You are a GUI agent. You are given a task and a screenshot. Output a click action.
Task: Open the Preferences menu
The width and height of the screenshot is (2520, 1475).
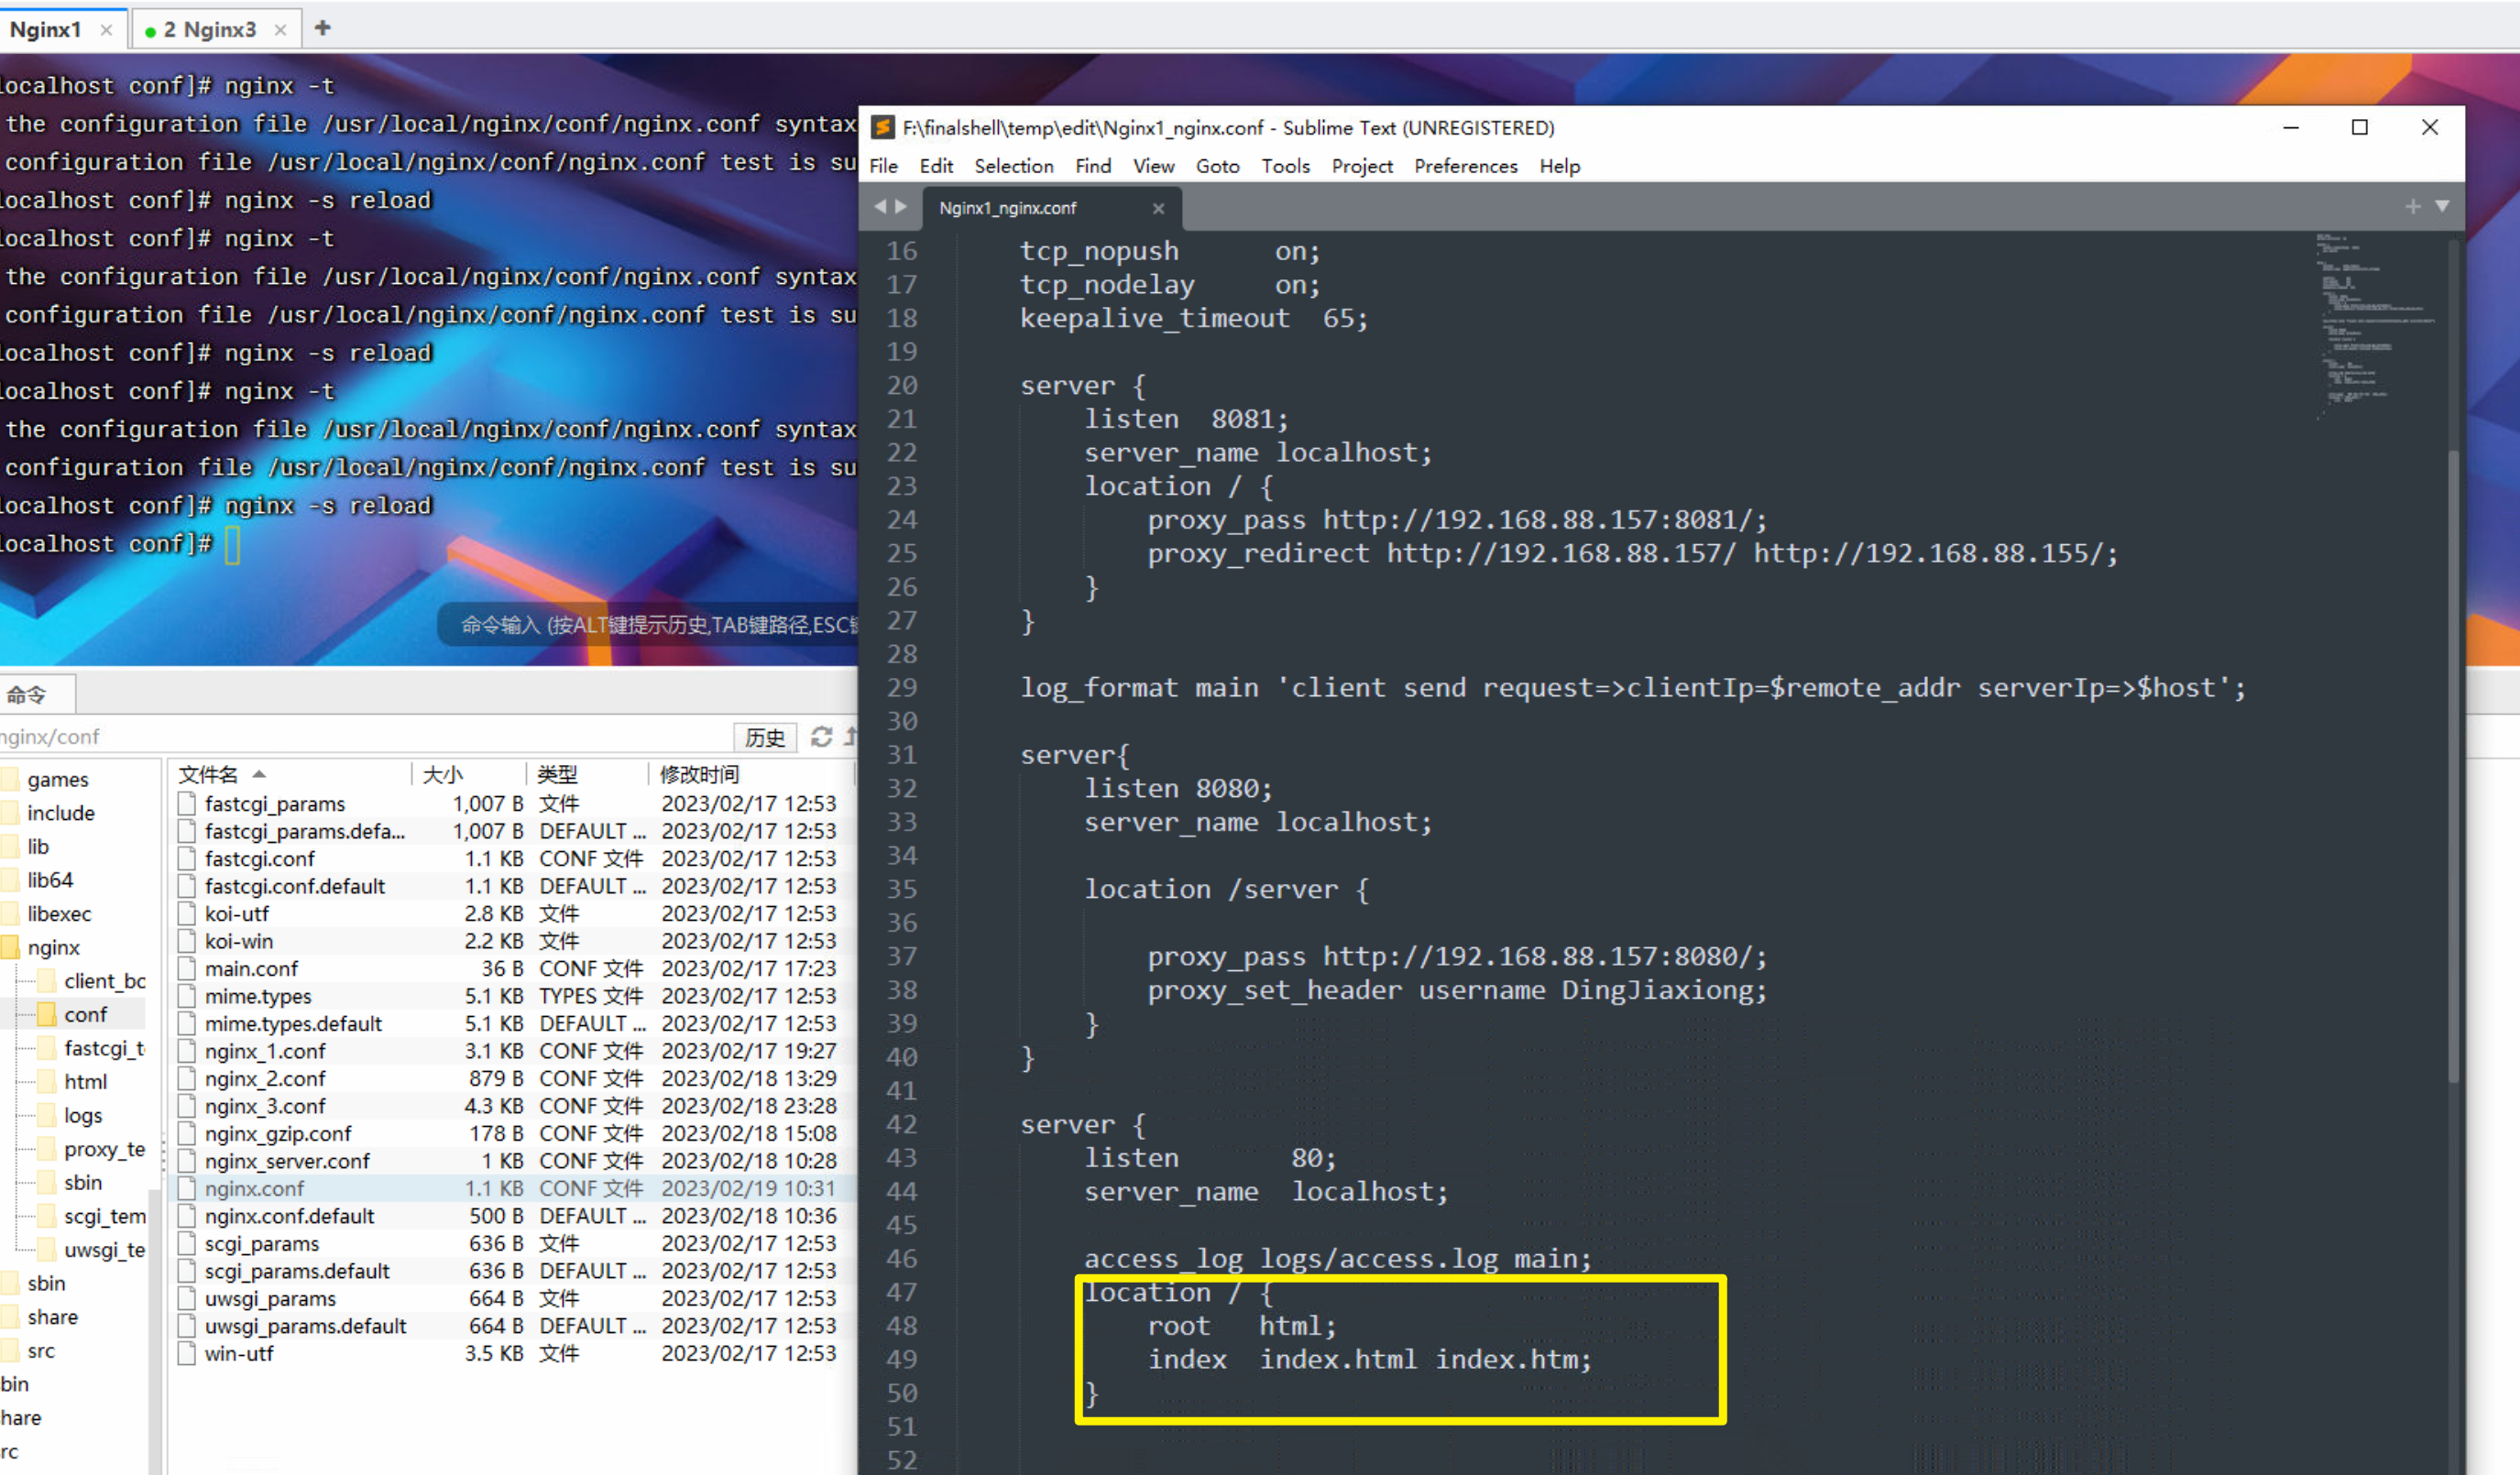(1465, 166)
